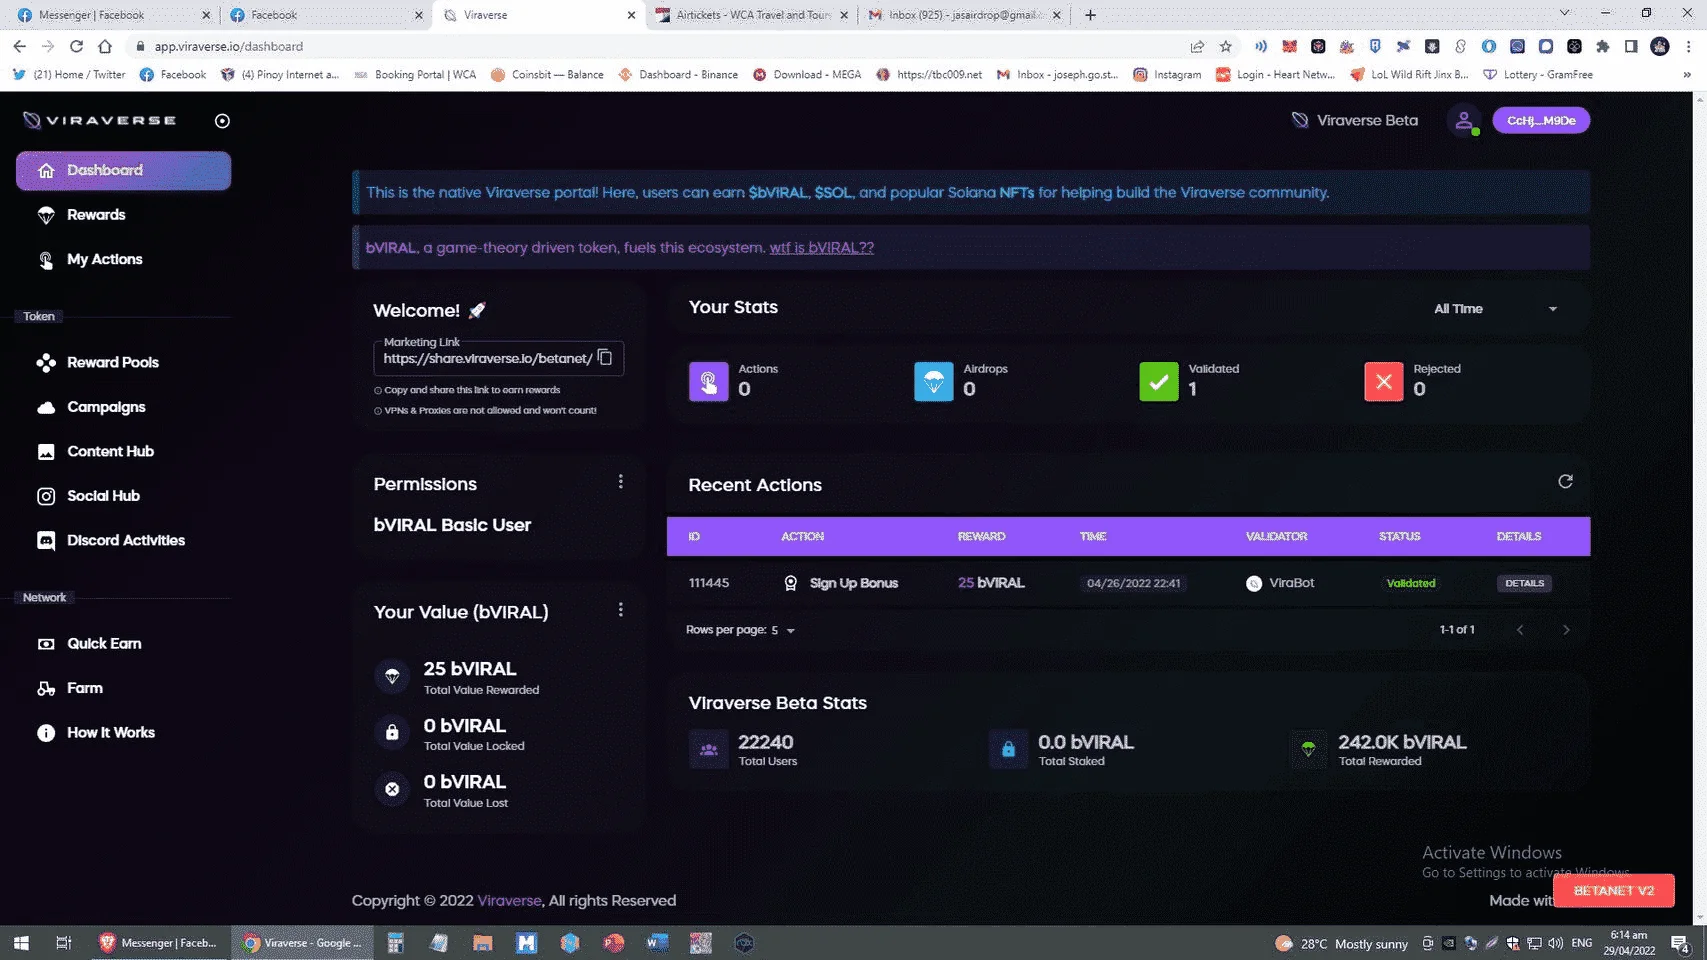This screenshot has height=960, width=1707.
Task: Click the Total Value Locked lock icon
Action: click(x=392, y=733)
